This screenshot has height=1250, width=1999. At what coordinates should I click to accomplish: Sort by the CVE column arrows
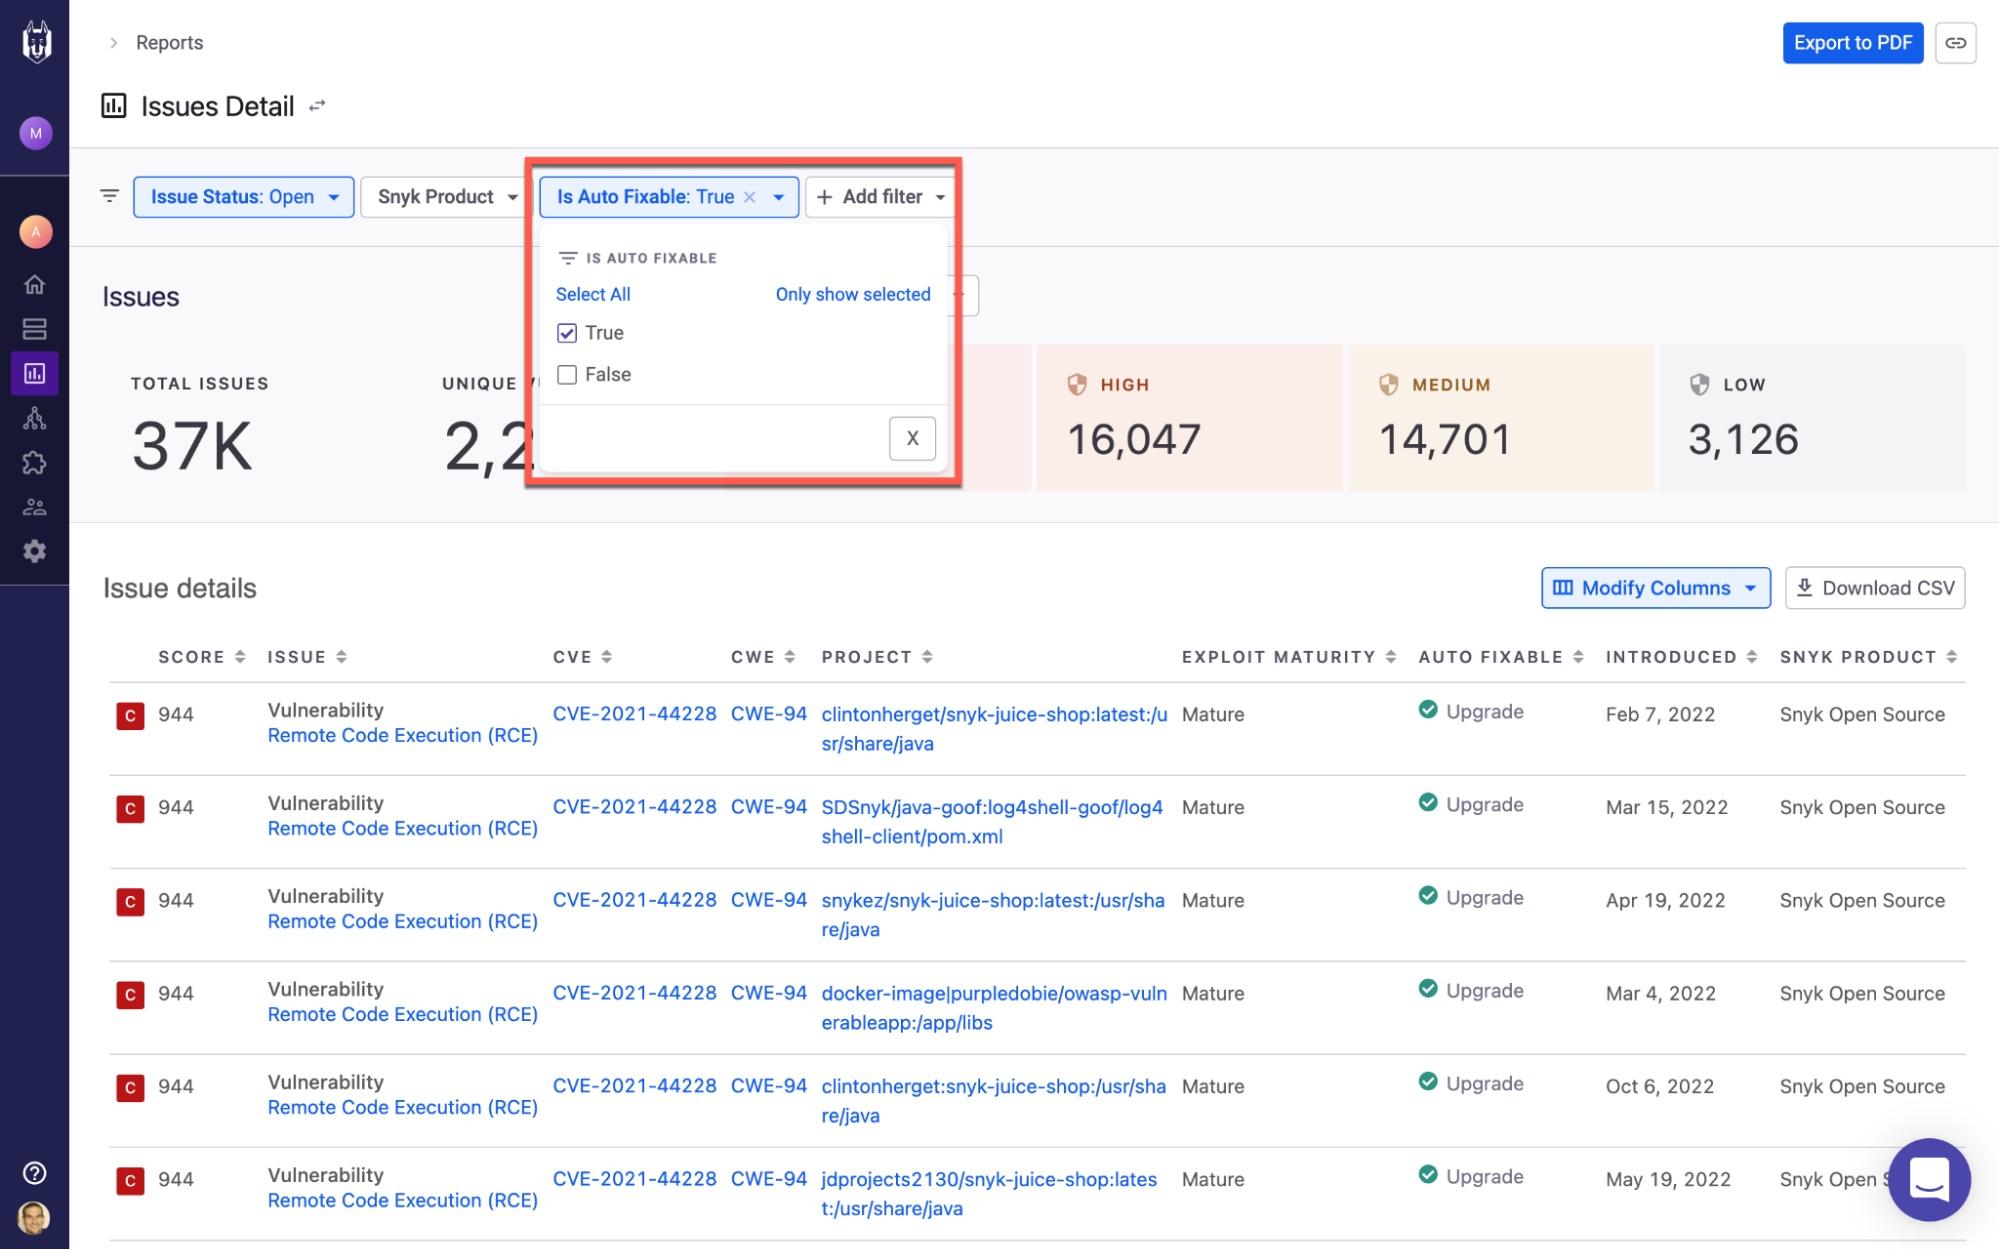click(x=607, y=657)
